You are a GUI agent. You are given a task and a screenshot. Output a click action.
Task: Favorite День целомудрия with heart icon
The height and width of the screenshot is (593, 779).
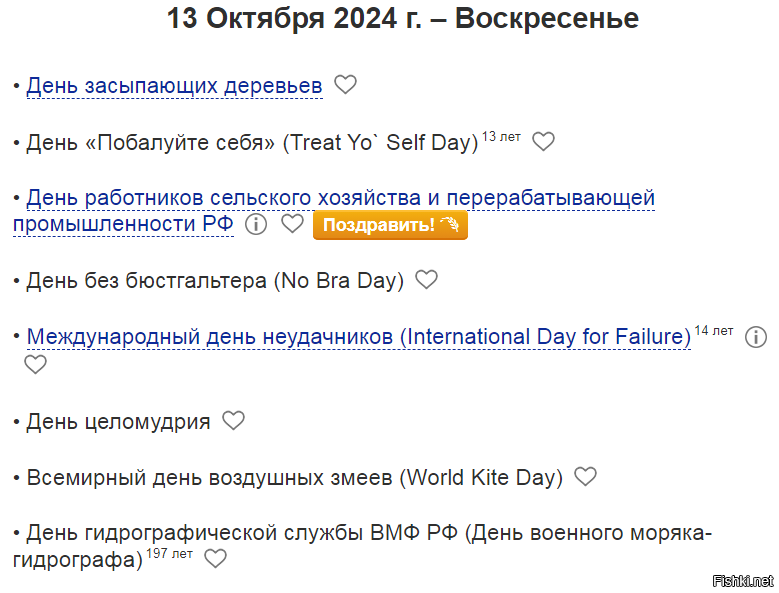pyautogui.click(x=233, y=421)
